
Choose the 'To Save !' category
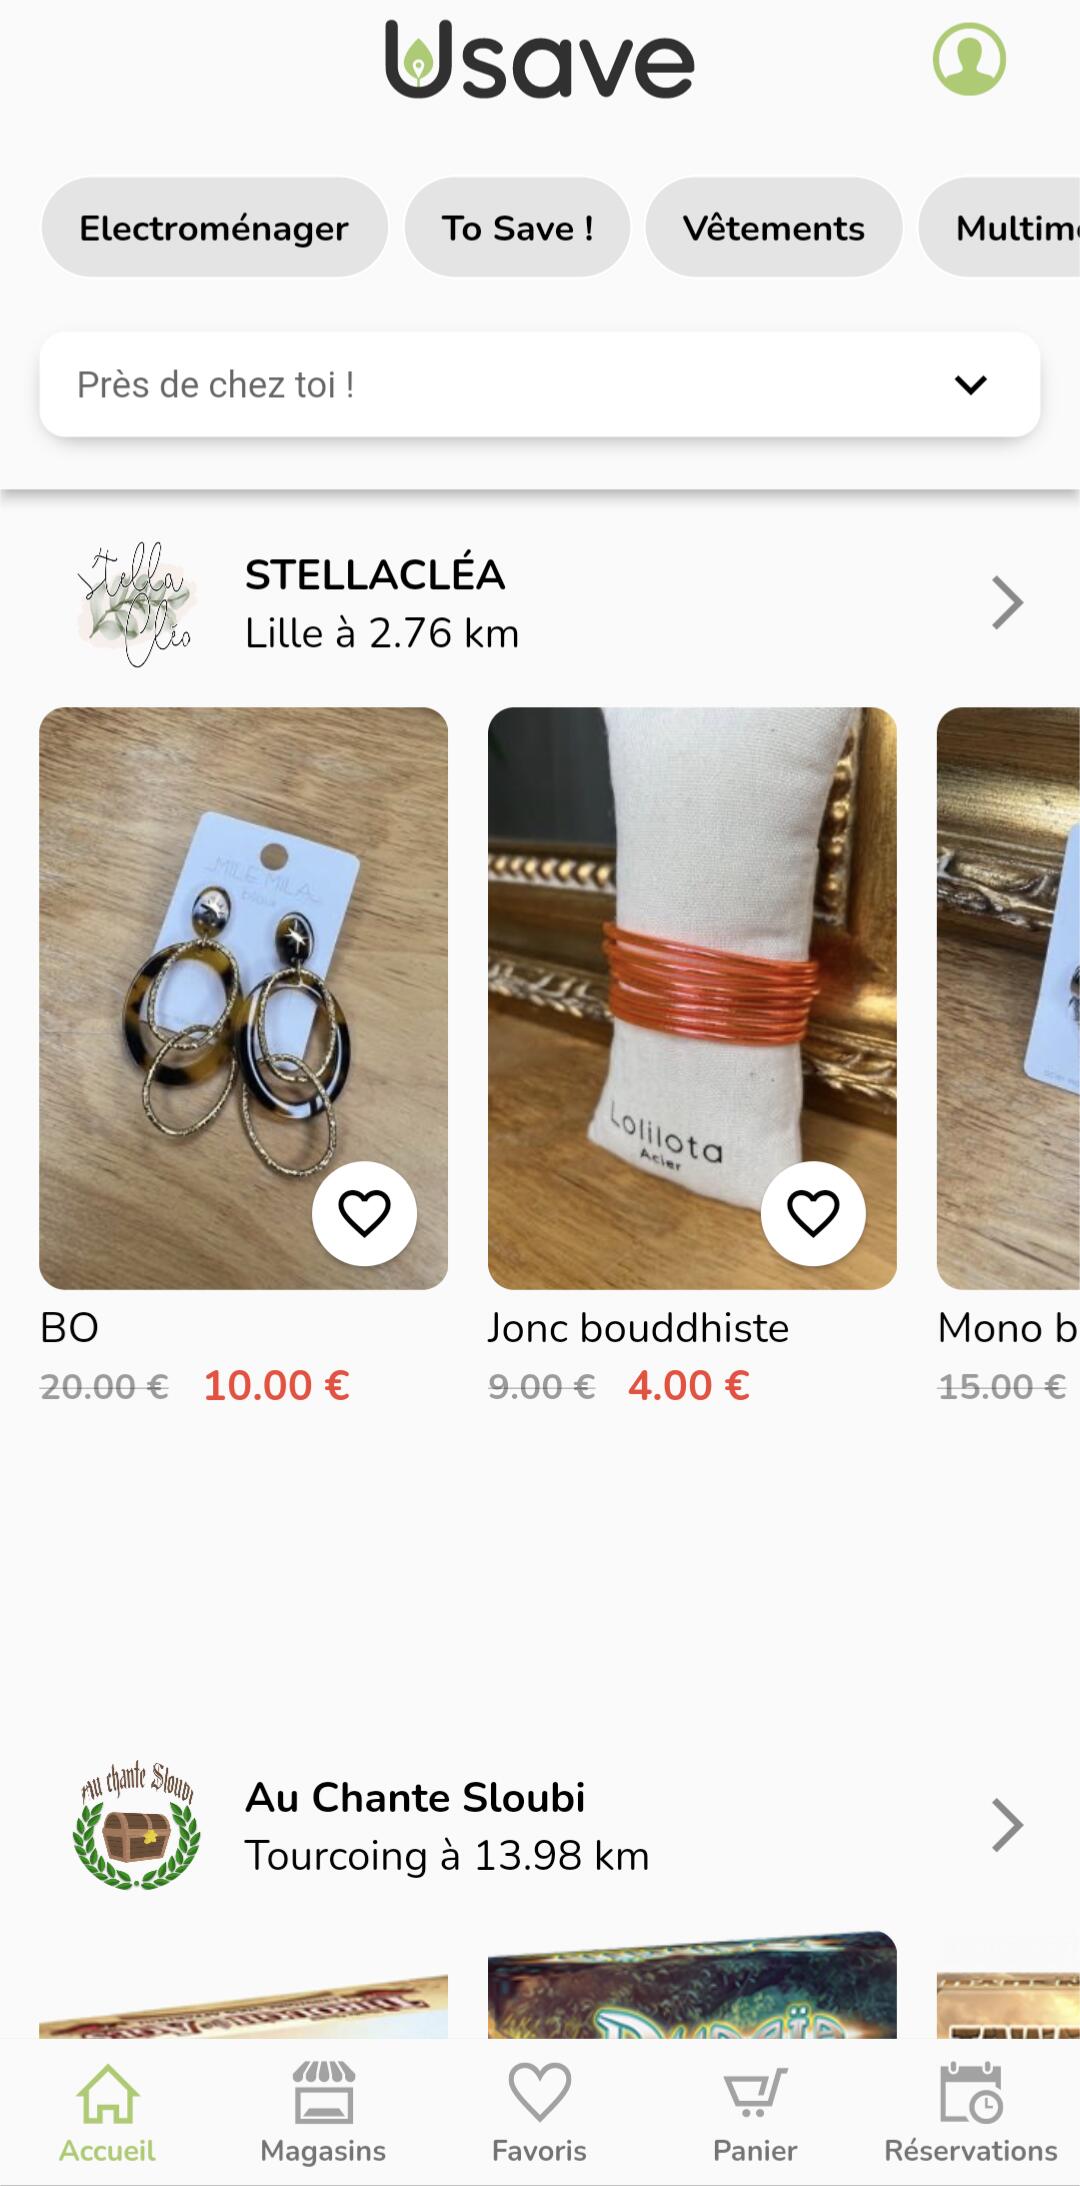(x=517, y=228)
